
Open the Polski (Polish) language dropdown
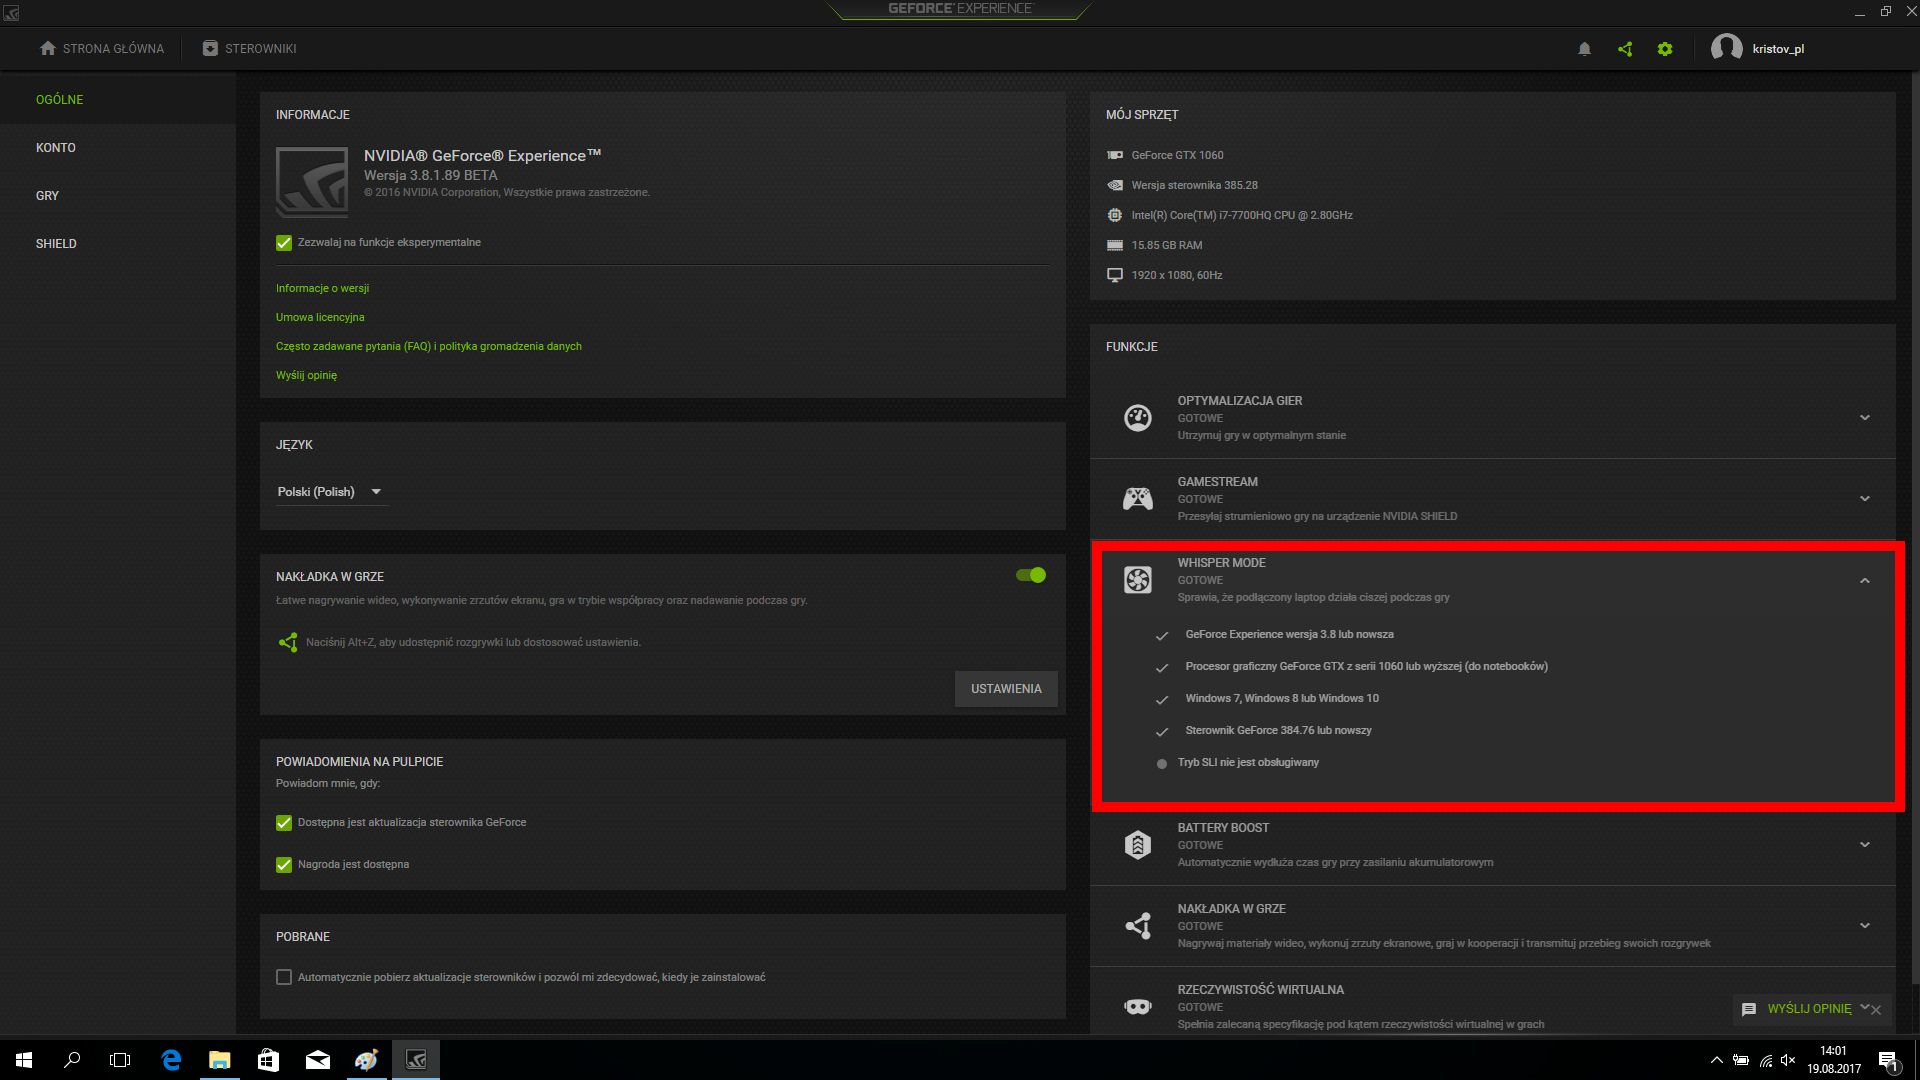coord(331,491)
